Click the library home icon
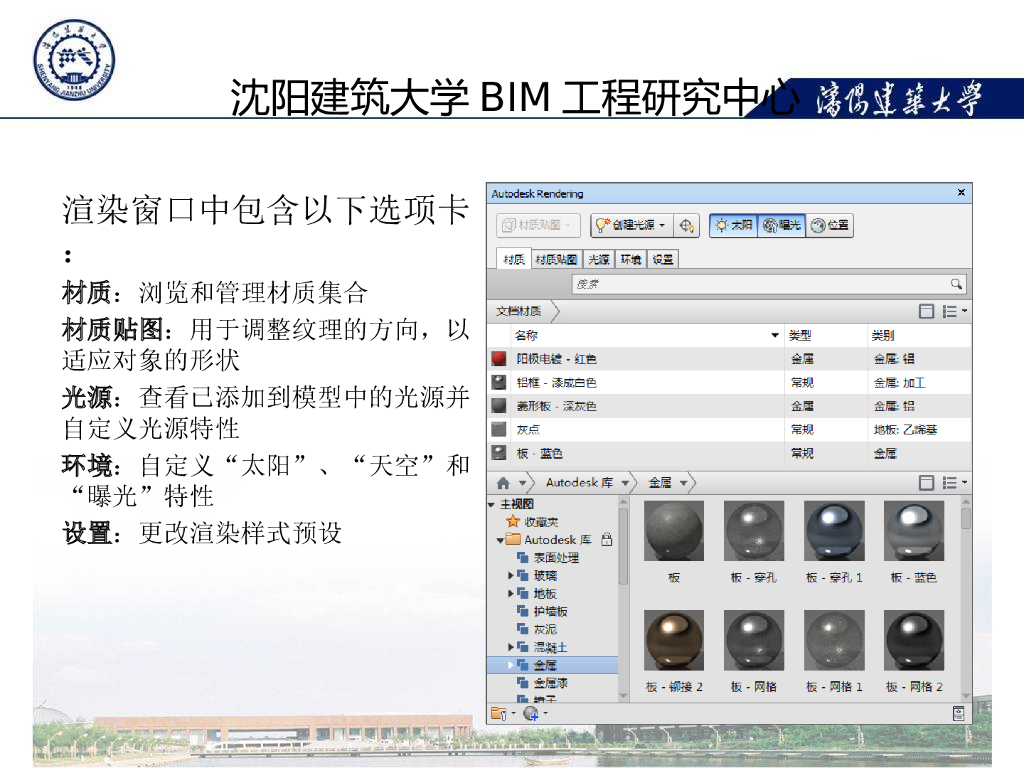The height and width of the screenshot is (768, 1024). [x=503, y=483]
